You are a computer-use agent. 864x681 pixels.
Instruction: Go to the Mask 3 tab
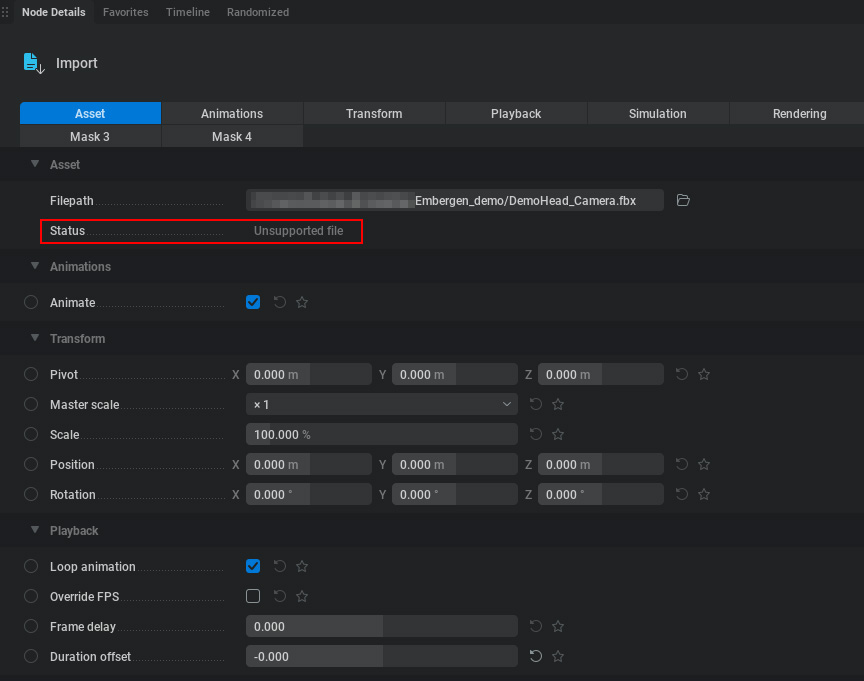coord(90,137)
